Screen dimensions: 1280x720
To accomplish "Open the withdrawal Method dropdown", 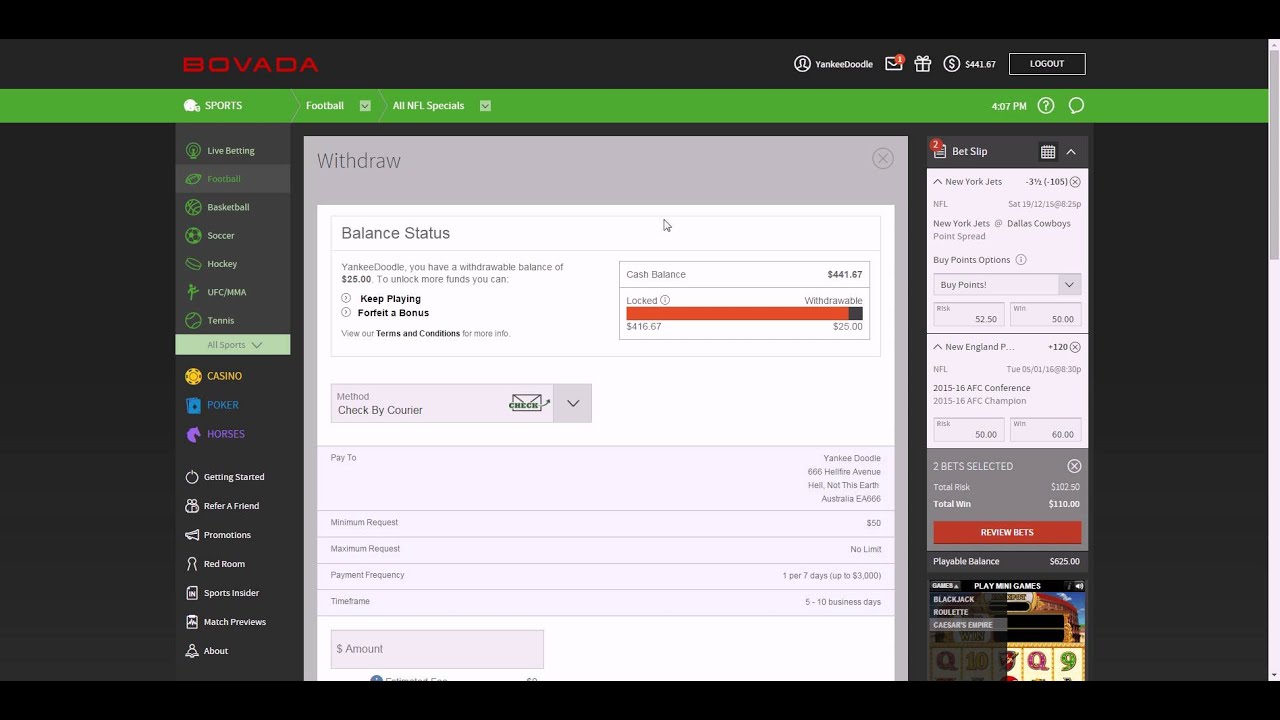I will (572, 403).
